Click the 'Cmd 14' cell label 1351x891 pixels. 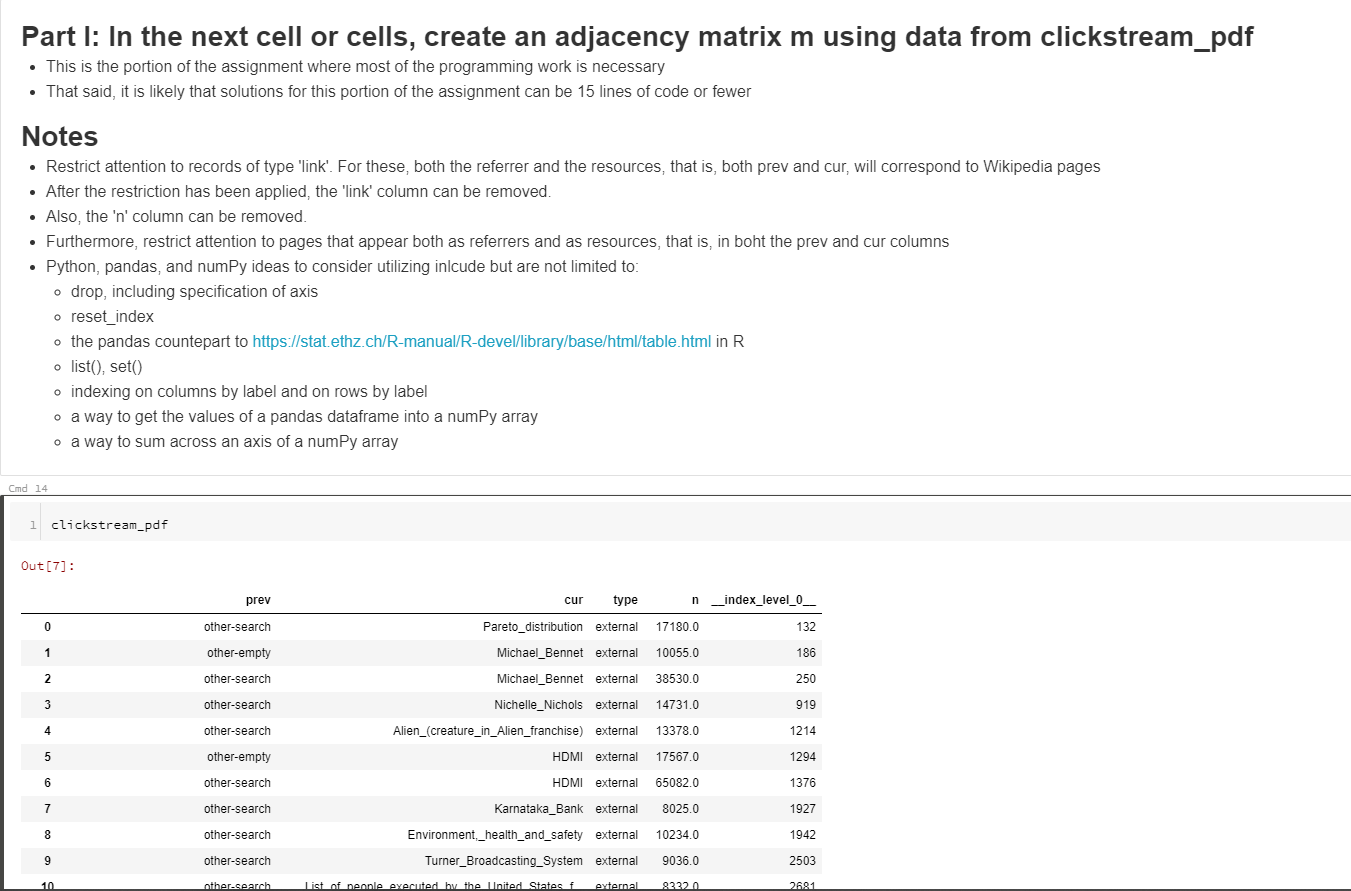tap(27, 488)
